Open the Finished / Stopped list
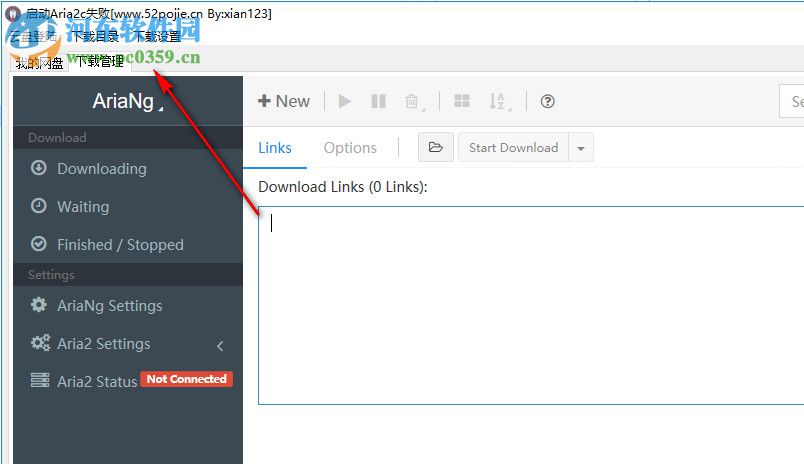 pos(128,245)
